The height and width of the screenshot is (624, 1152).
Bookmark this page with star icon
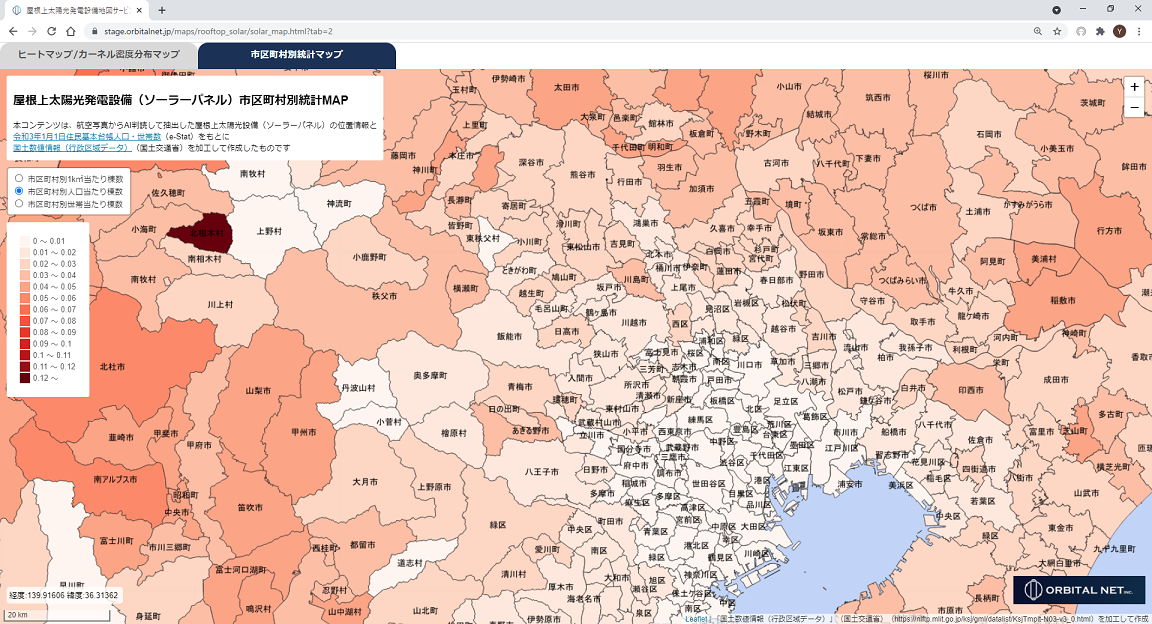(x=1057, y=31)
